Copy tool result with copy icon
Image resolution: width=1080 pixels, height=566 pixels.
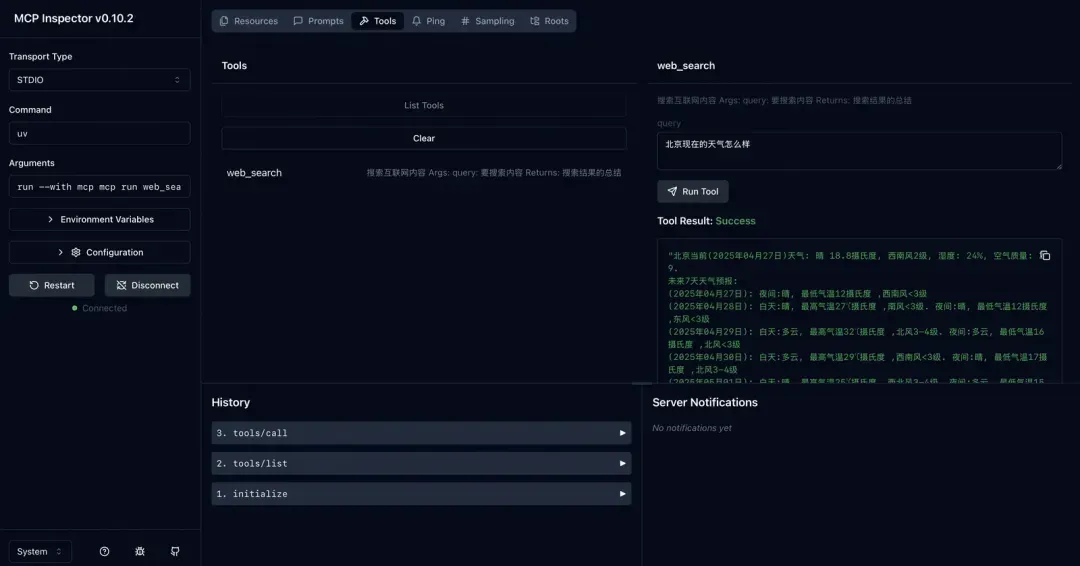[1045, 255]
